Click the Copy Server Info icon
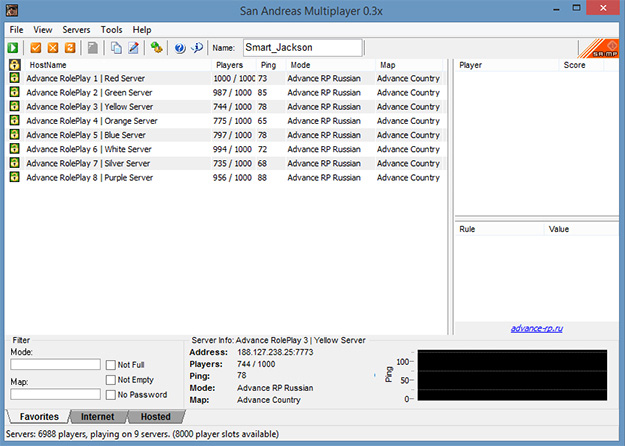 tap(116, 48)
